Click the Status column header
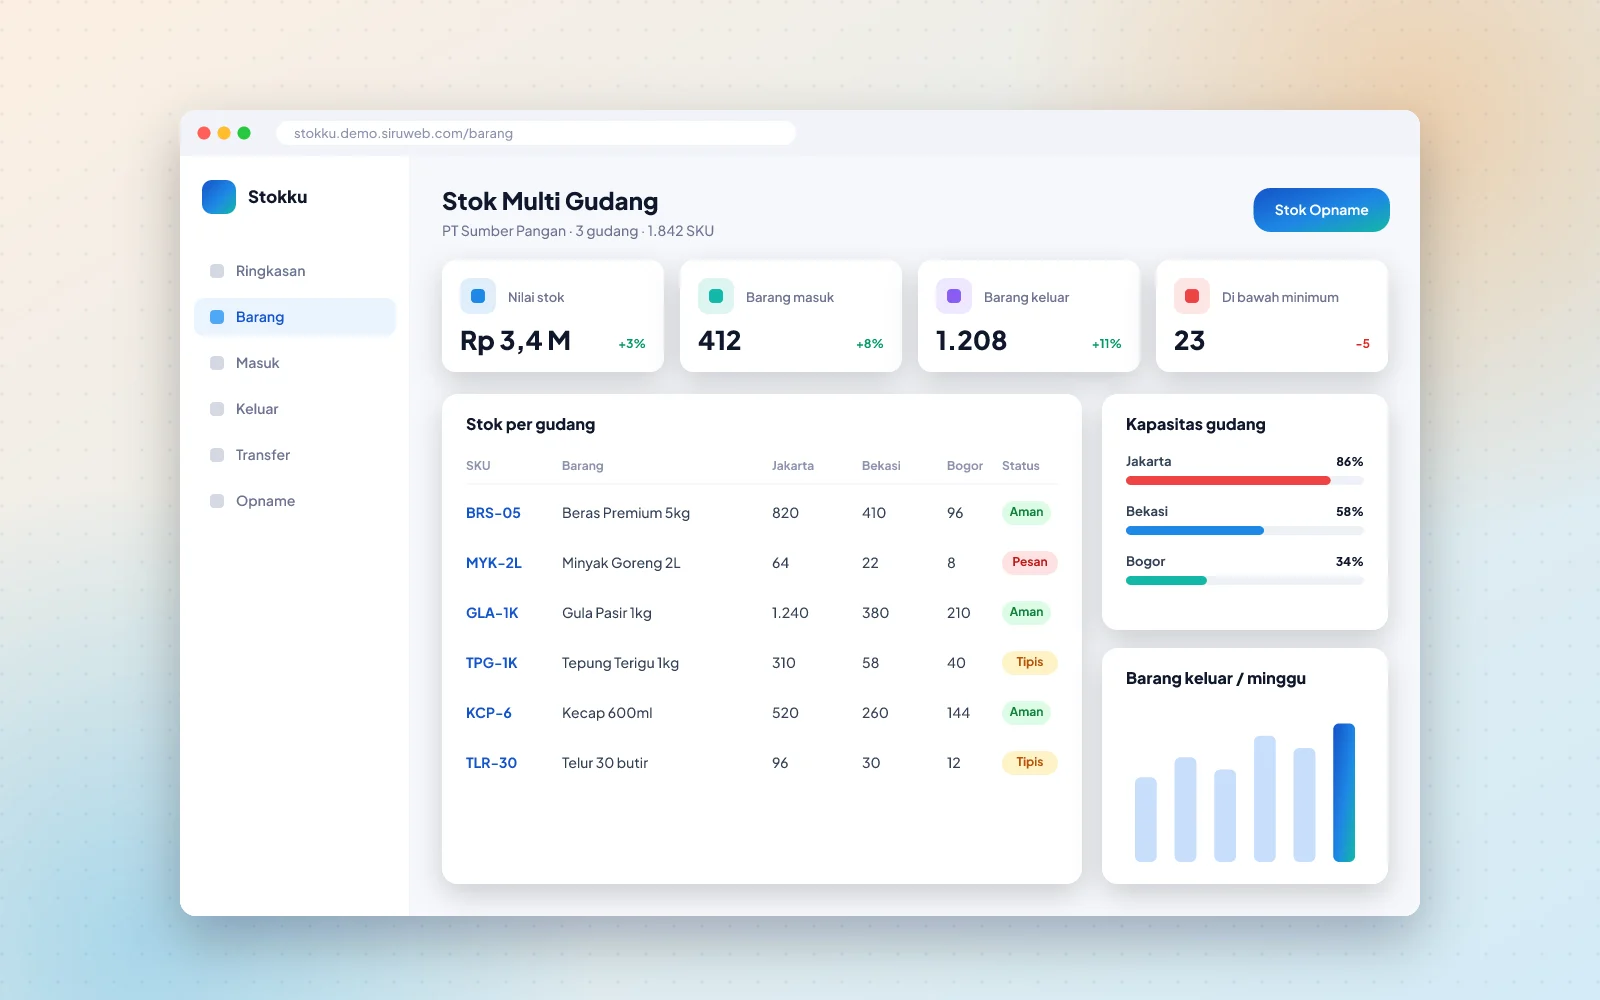Image resolution: width=1600 pixels, height=1000 pixels. pos(1021,466)
